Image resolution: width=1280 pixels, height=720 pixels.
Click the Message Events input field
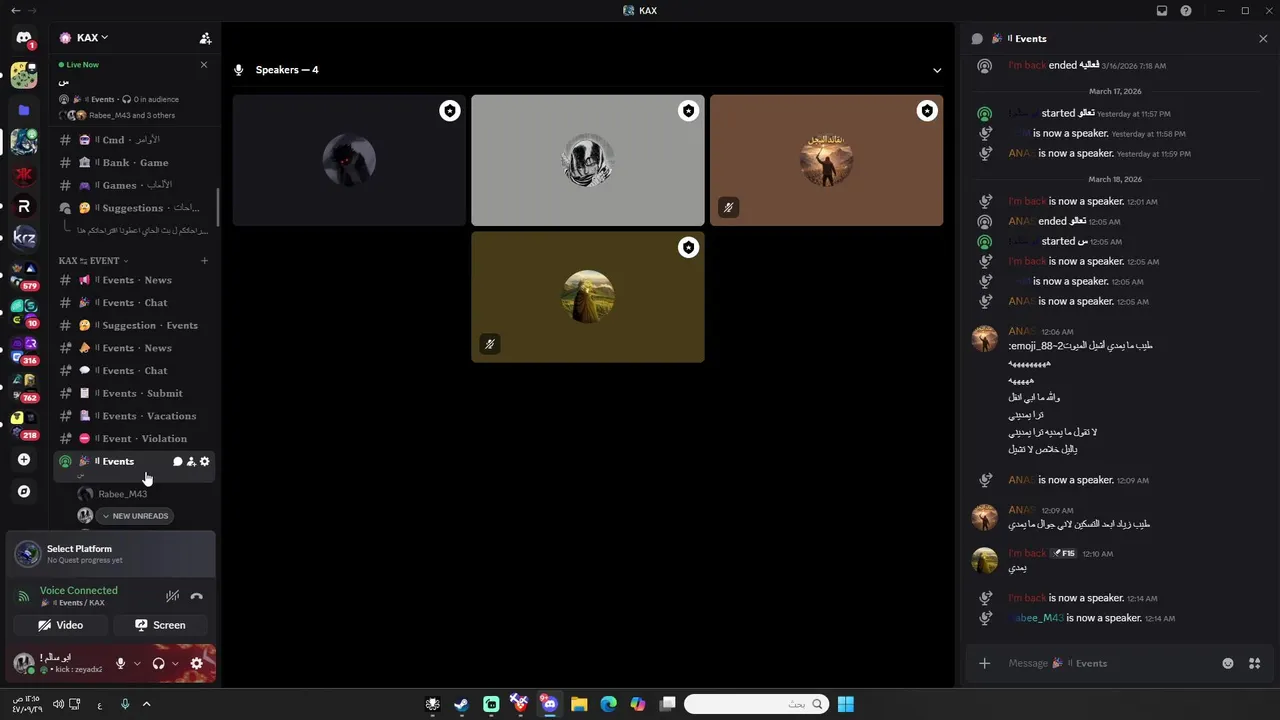pos(1108,663)
